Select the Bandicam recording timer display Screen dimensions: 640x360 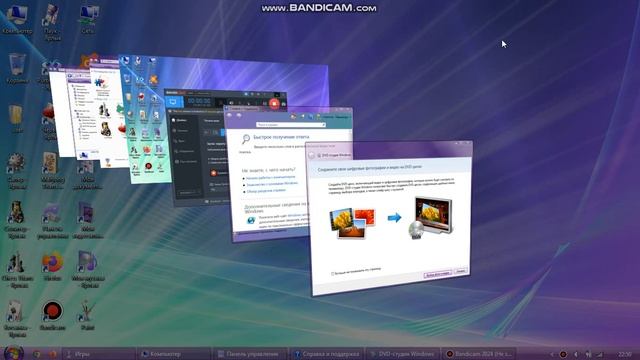coord(199,101)
